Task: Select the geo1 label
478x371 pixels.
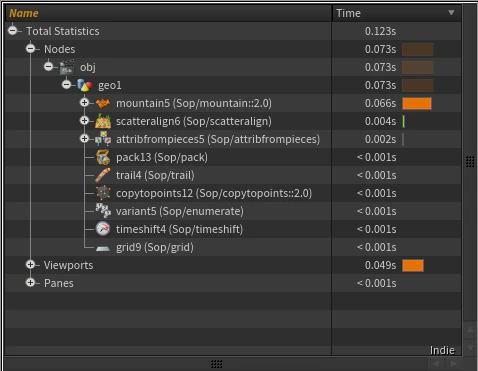Action: [110, 86]
